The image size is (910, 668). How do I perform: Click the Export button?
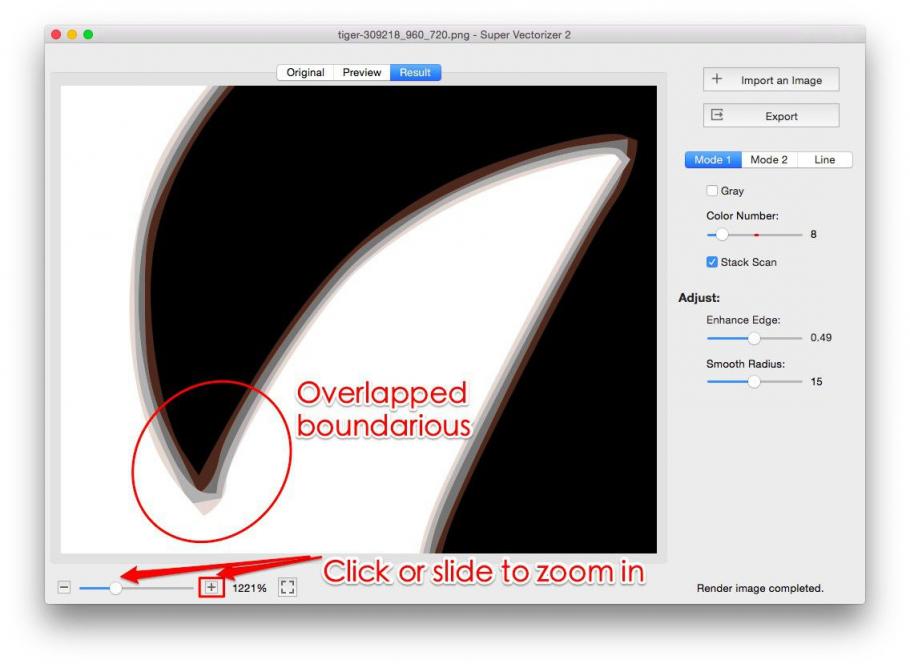point(770,115)
